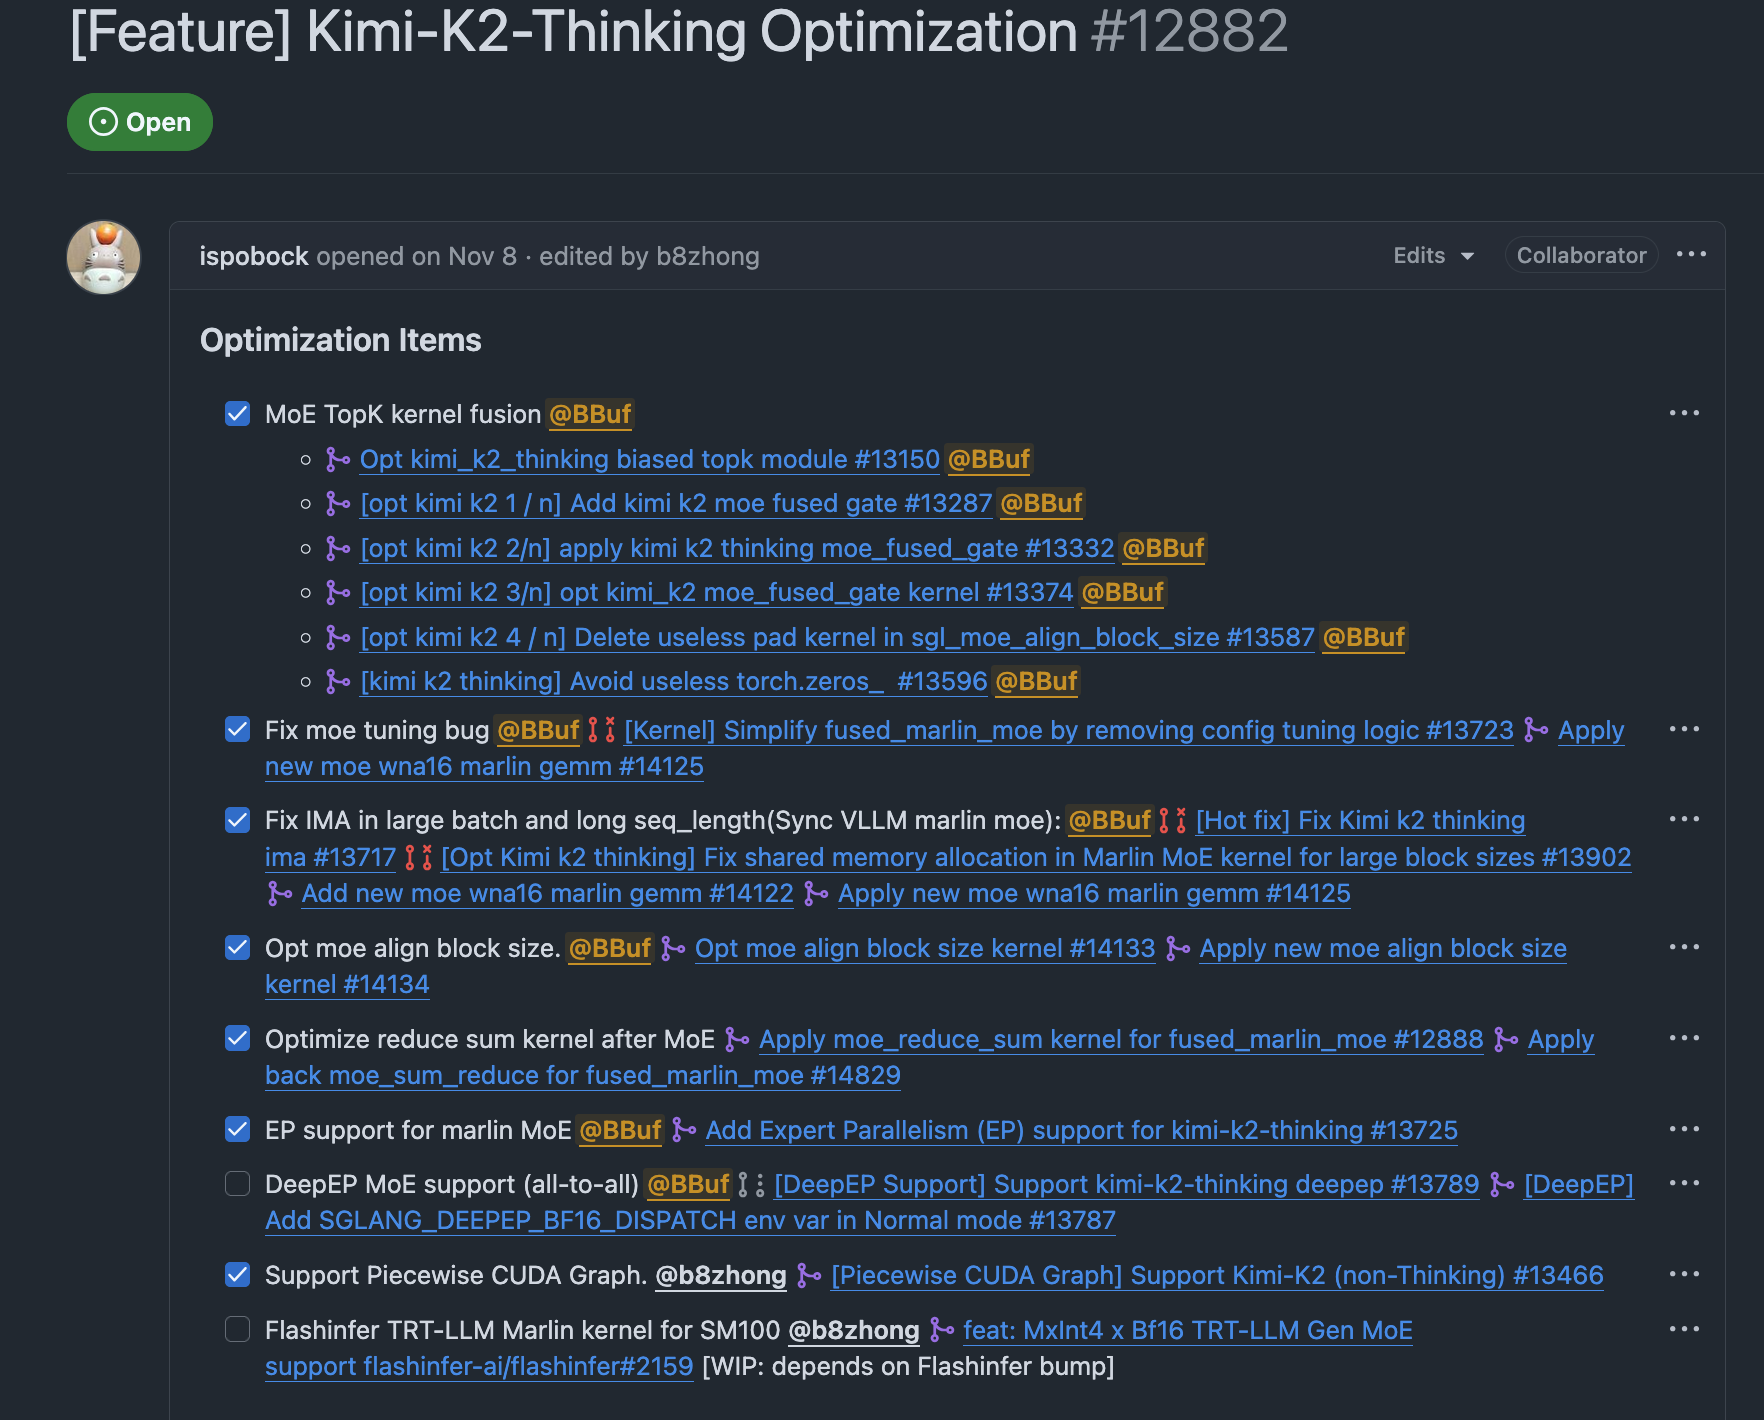The image size is (1764, 1420).
Task: Click closed PR icon before #13902 link
Action: pyautogui.click(x=418, y=857)
